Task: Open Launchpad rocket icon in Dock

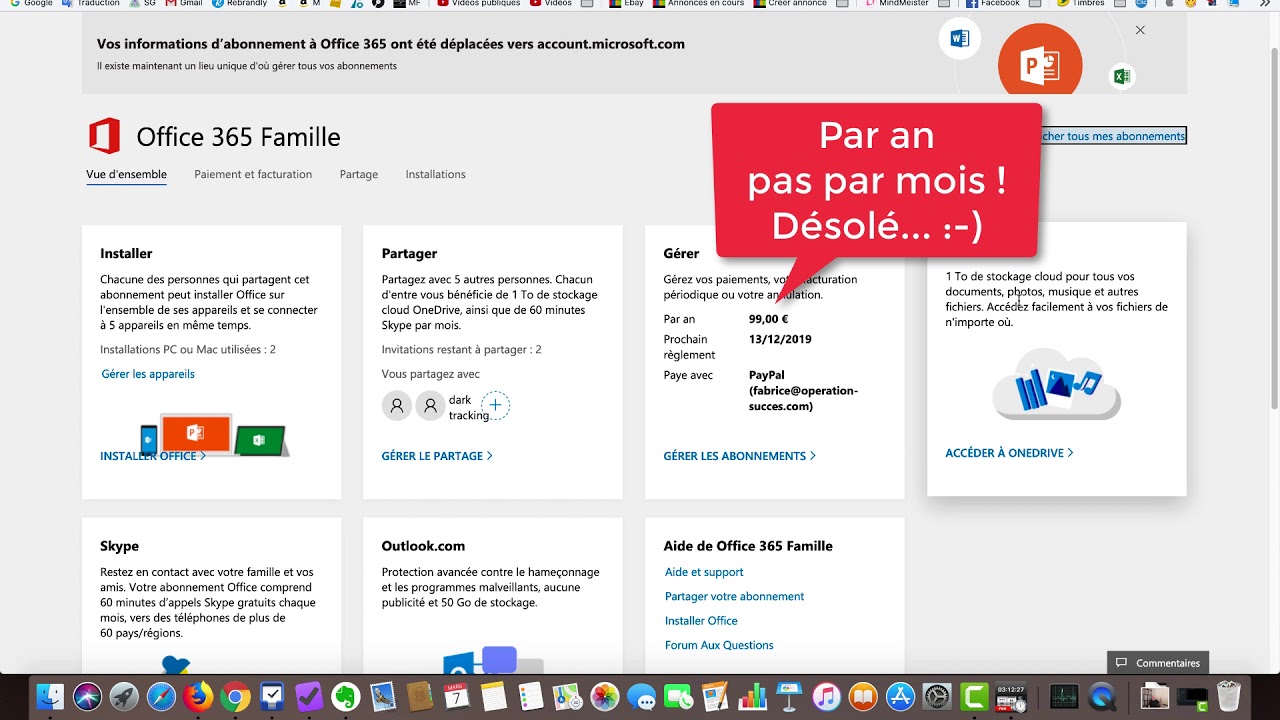Action: point(124,697)
